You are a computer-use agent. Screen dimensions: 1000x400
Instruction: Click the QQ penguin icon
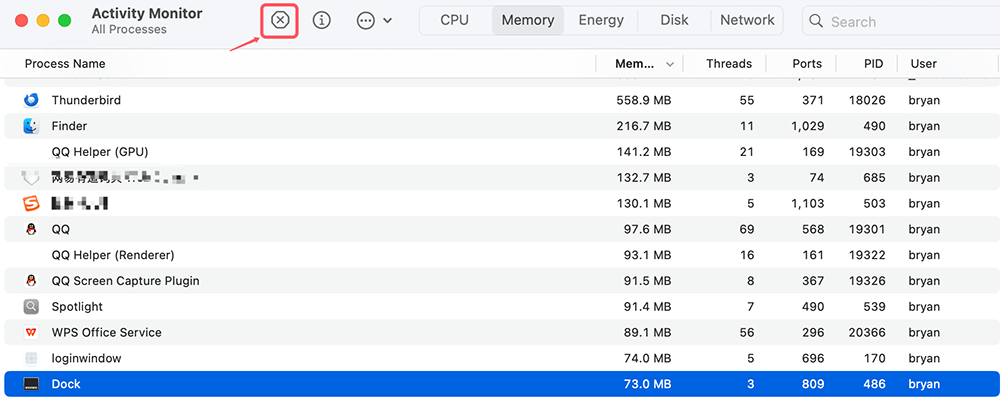[31, 229]
